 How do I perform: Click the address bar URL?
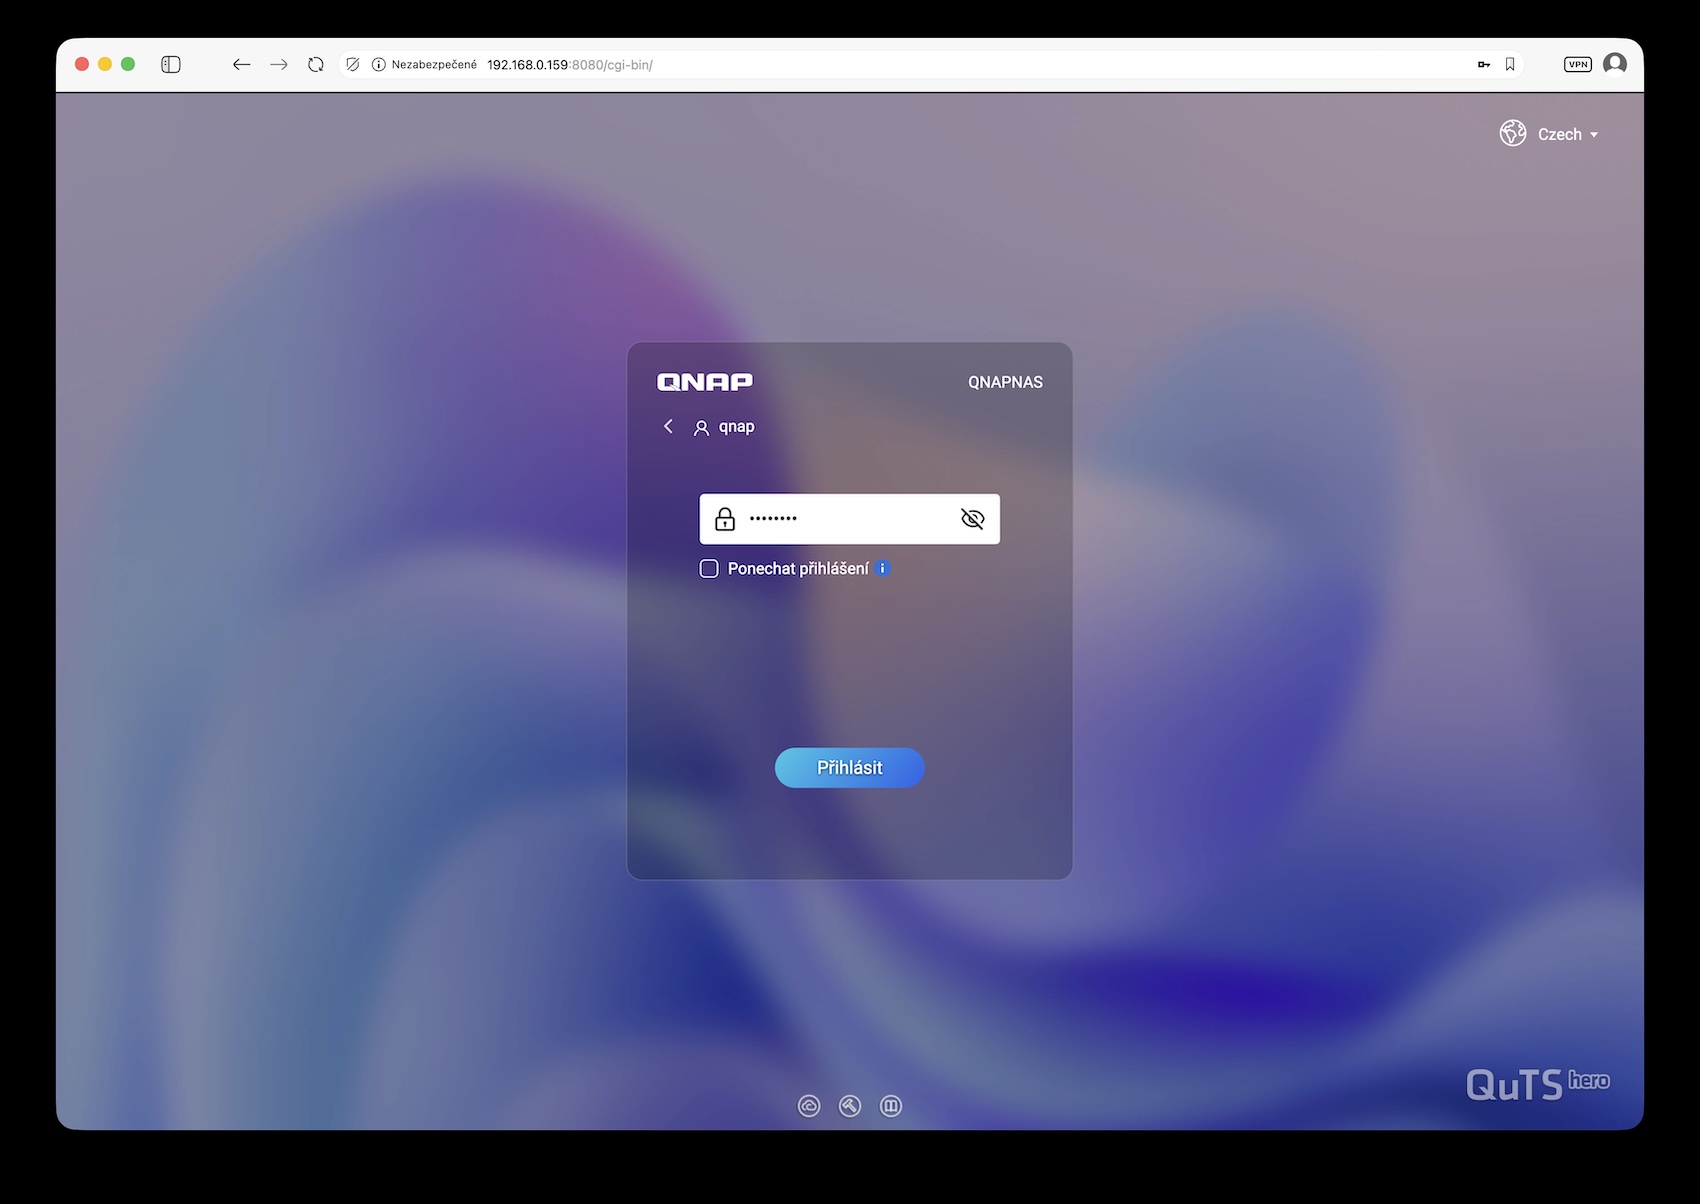[570, 64]
